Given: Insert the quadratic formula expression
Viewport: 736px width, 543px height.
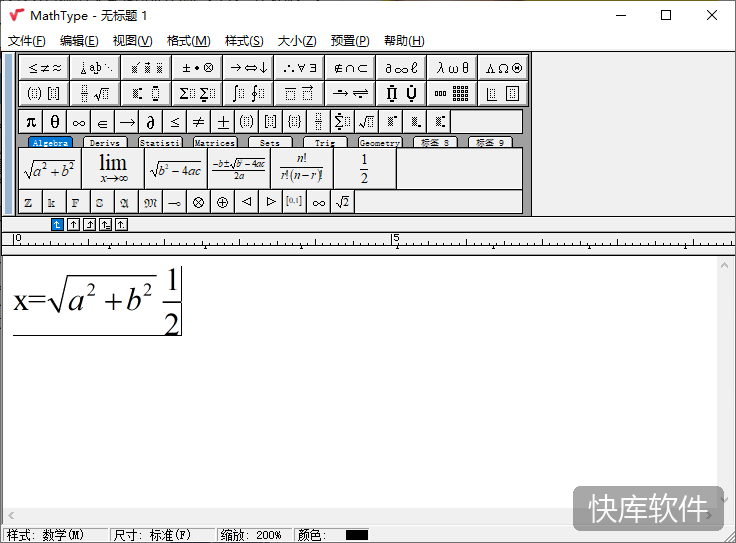Looking at the screenshot, I should [239, 169].
